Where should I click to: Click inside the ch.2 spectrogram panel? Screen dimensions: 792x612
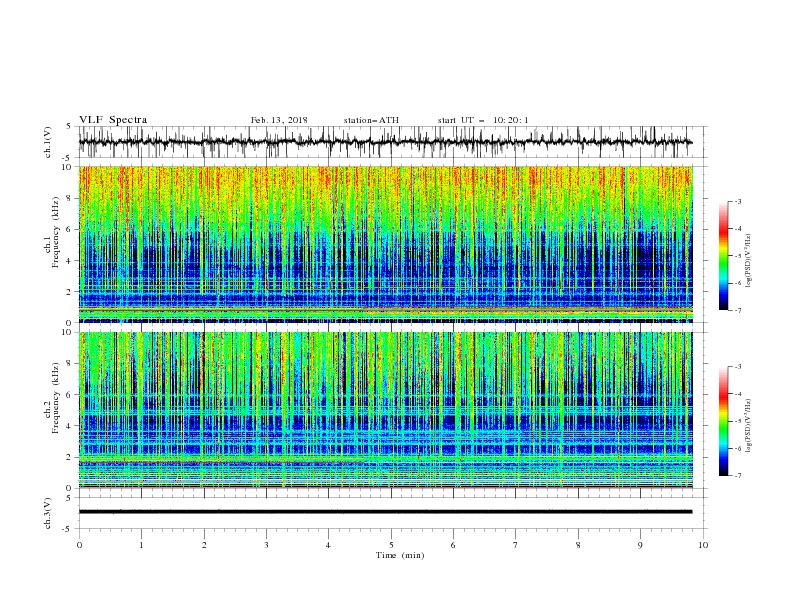[385, 410]
